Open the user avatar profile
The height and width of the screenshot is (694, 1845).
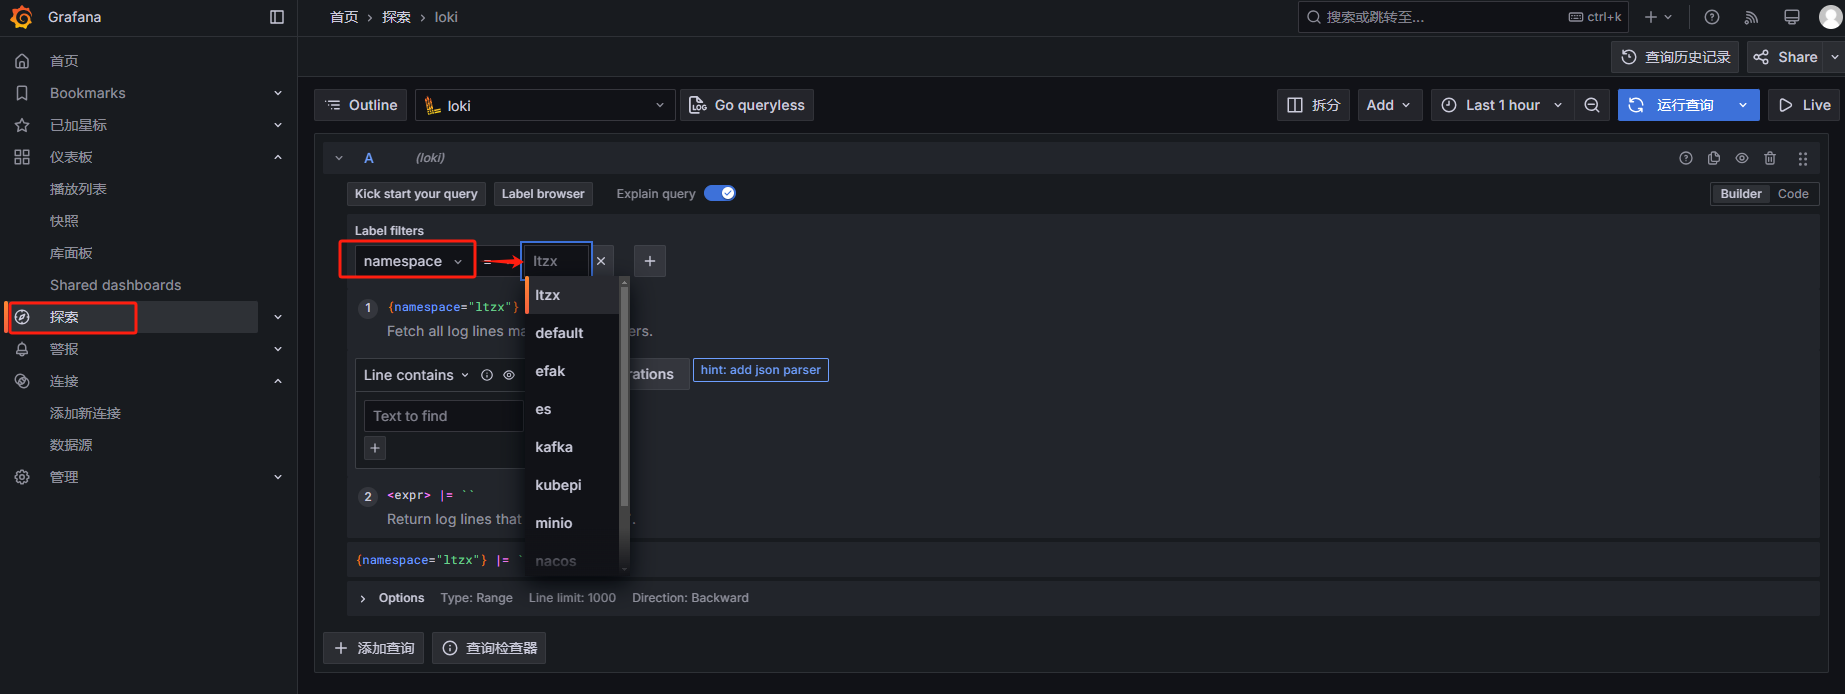(x=1830, y=17)
